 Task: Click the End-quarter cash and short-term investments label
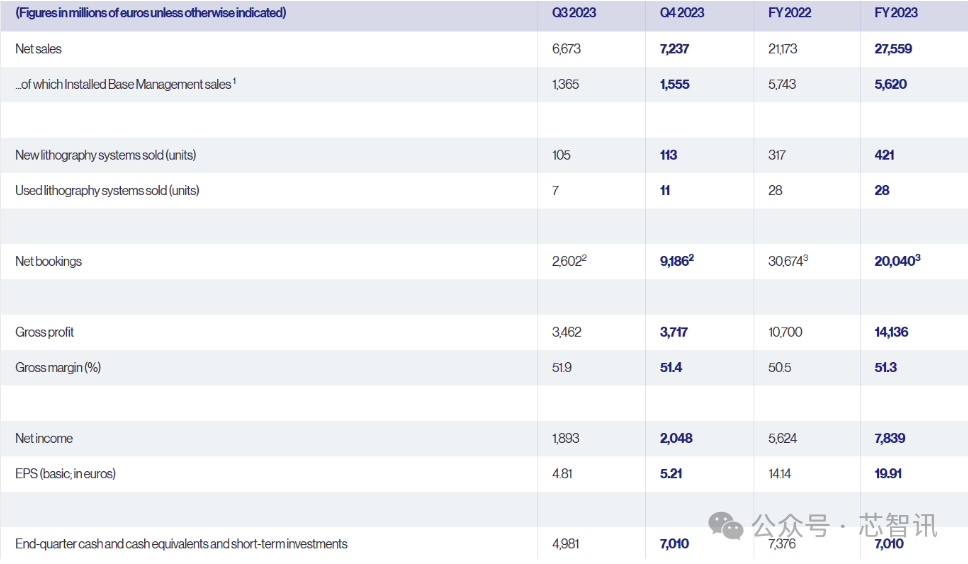[182, 544]
